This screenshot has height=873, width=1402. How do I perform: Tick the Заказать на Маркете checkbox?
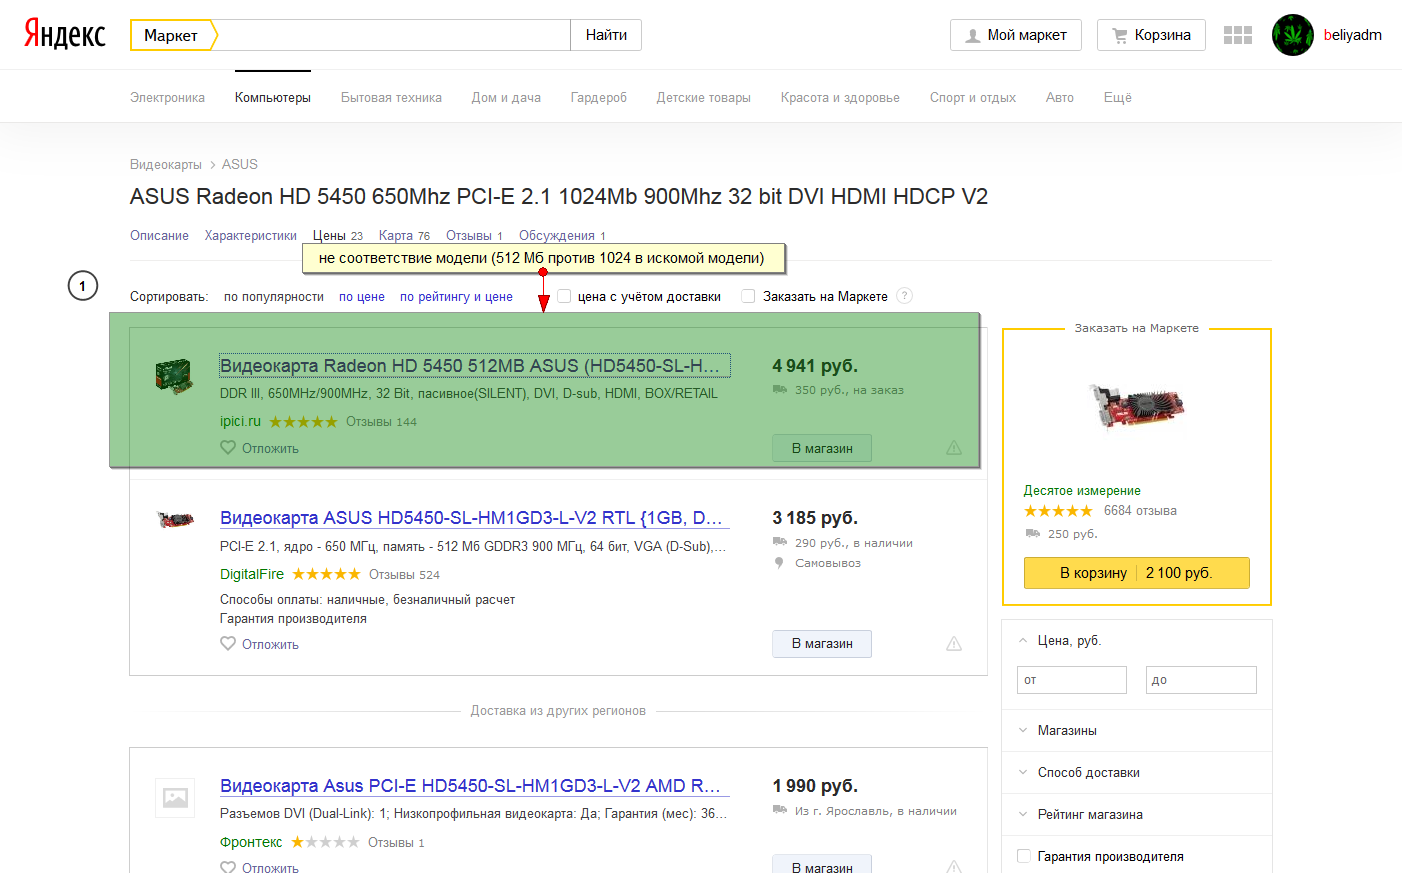748,296
